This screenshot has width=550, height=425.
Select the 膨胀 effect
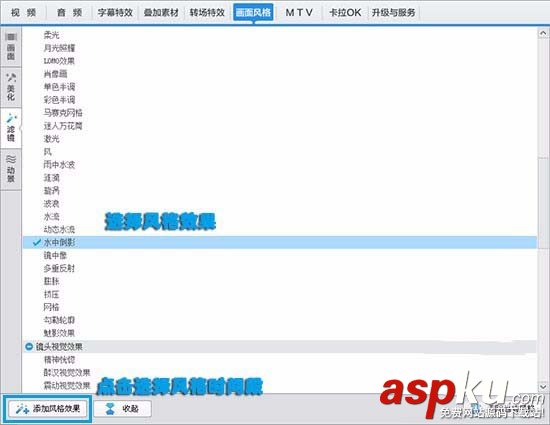(52, 281)
